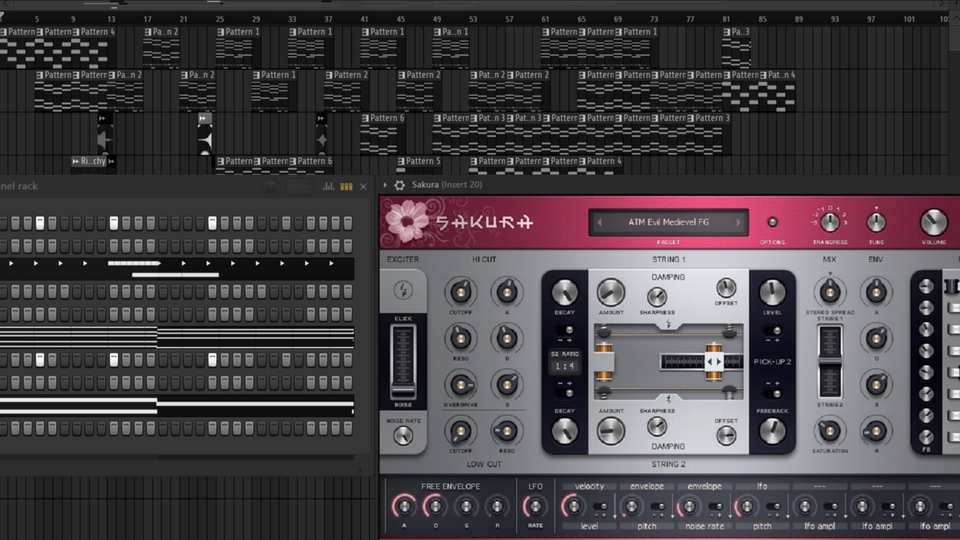Open the ATM Evil Medievel FG preset menu

click(x=669, y=222)
